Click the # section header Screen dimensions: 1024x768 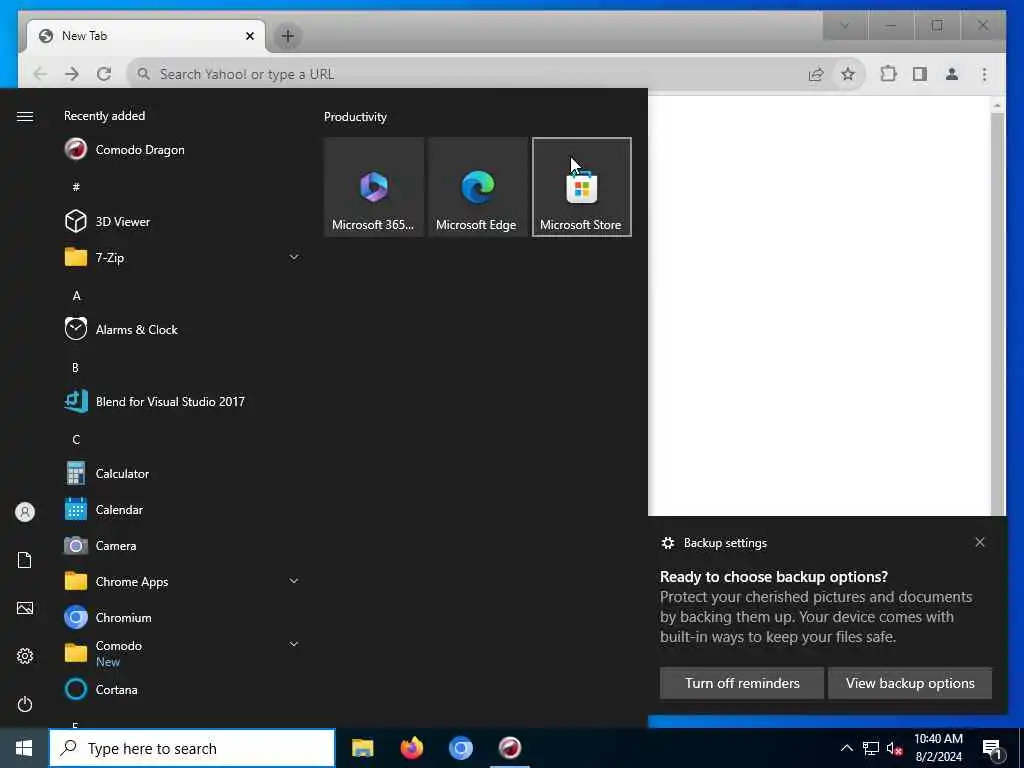(x=76, y=187)
